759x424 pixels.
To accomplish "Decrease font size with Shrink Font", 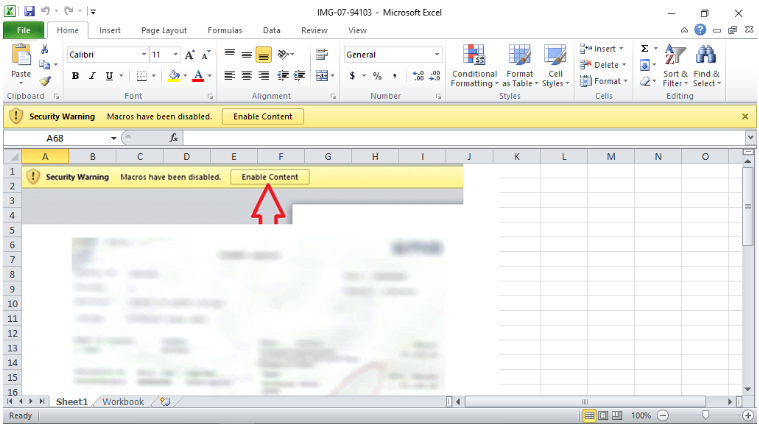I will pos(206,55).
